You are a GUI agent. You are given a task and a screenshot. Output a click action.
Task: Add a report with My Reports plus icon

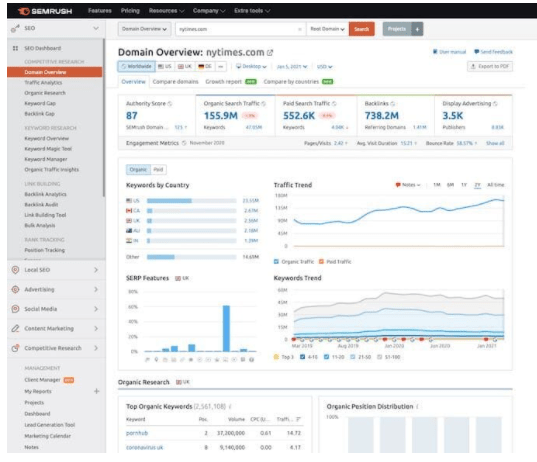(x=97, y=391)
